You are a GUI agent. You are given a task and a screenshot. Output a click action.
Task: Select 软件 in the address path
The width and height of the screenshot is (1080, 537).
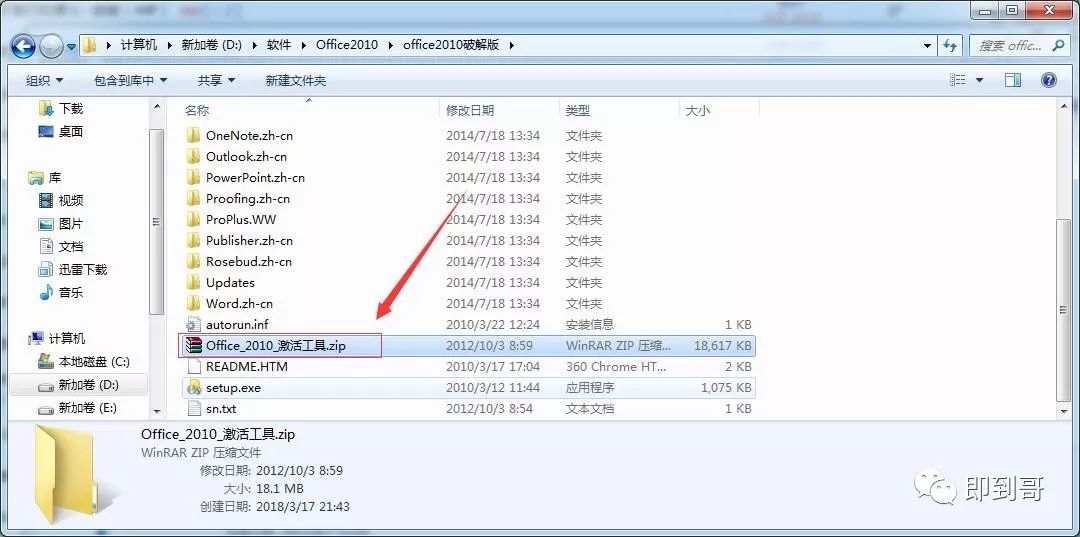tap(279, 45)
